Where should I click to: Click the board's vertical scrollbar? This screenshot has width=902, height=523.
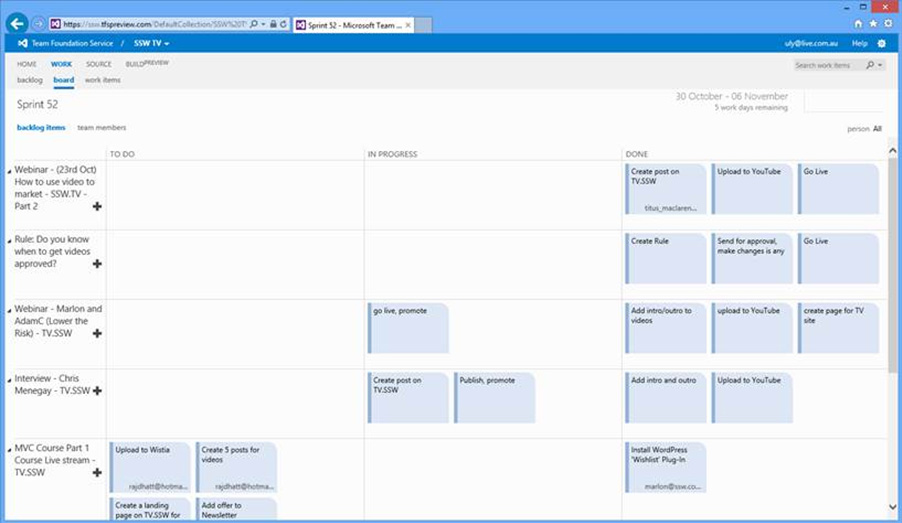point(892,260)
